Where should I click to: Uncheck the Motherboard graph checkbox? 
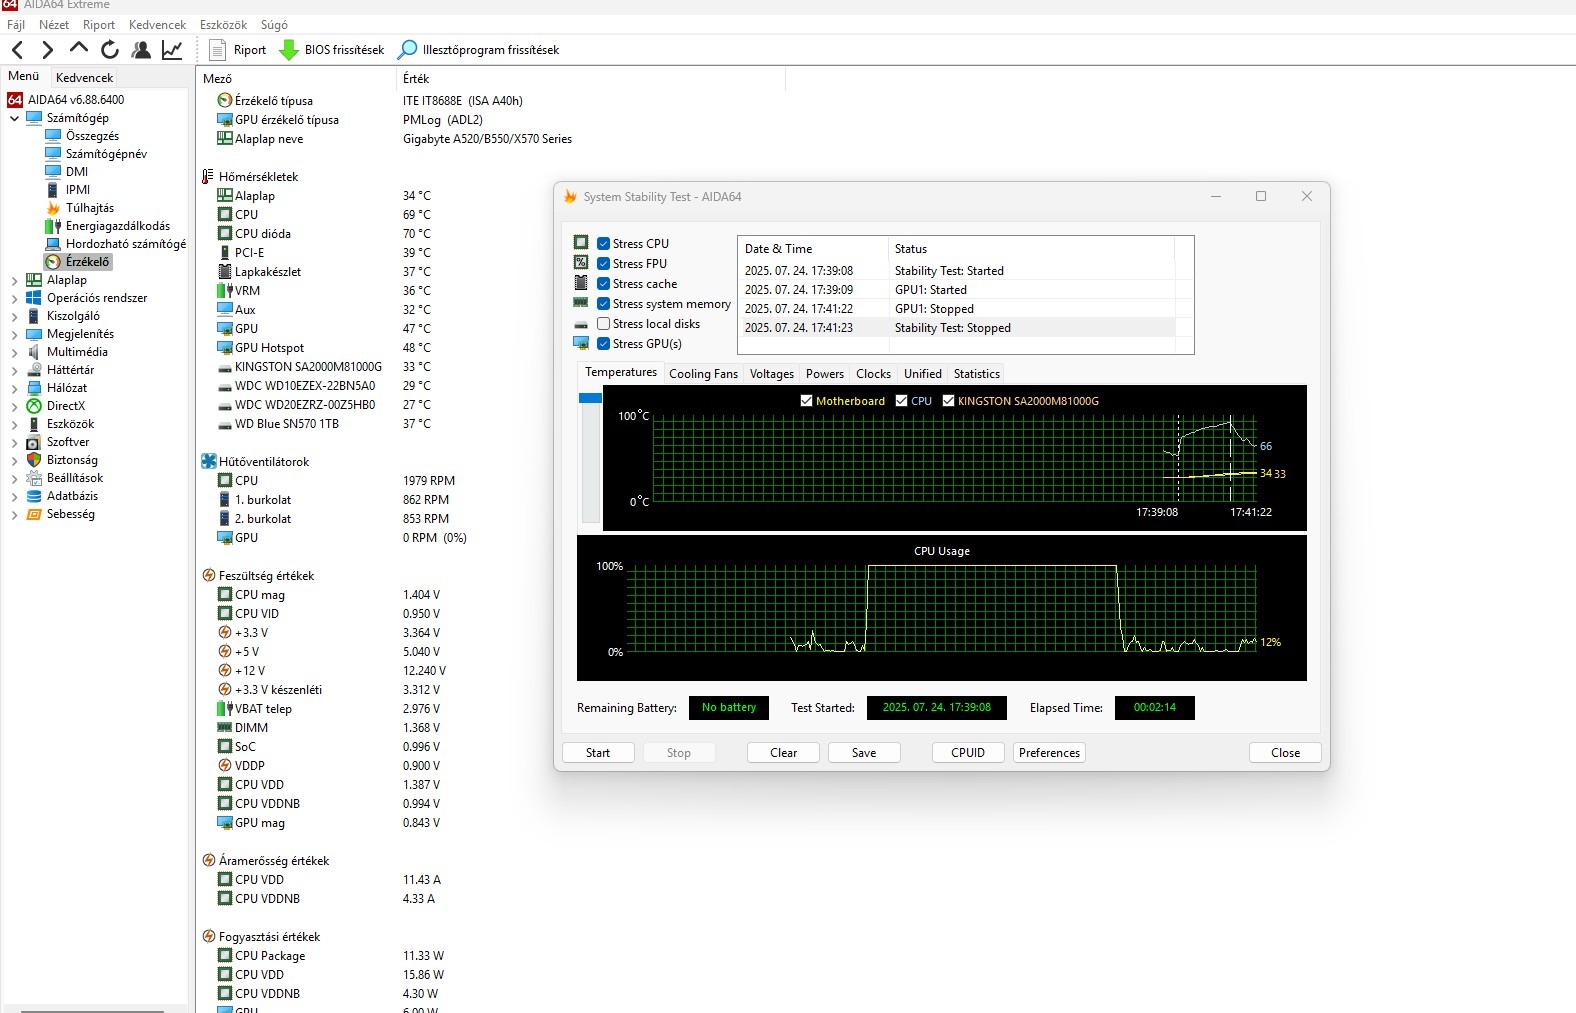point(806,401)
